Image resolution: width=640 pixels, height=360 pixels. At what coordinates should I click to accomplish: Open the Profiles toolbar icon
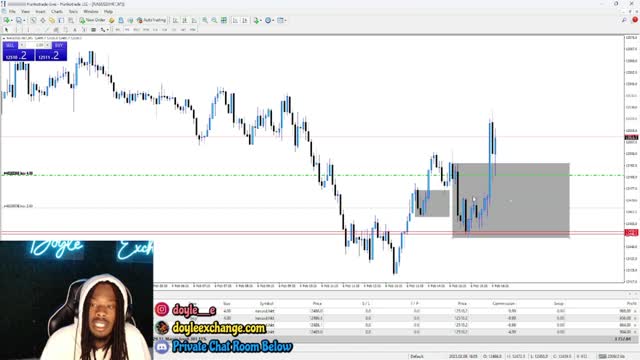[x=18, y=20]
